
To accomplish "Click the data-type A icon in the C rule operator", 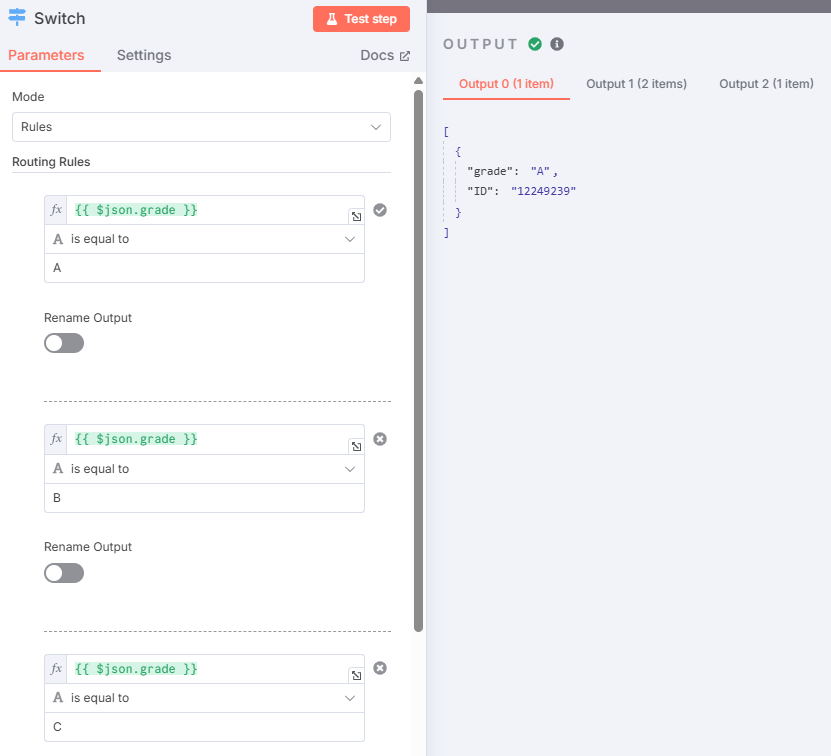I will [58, 698].
